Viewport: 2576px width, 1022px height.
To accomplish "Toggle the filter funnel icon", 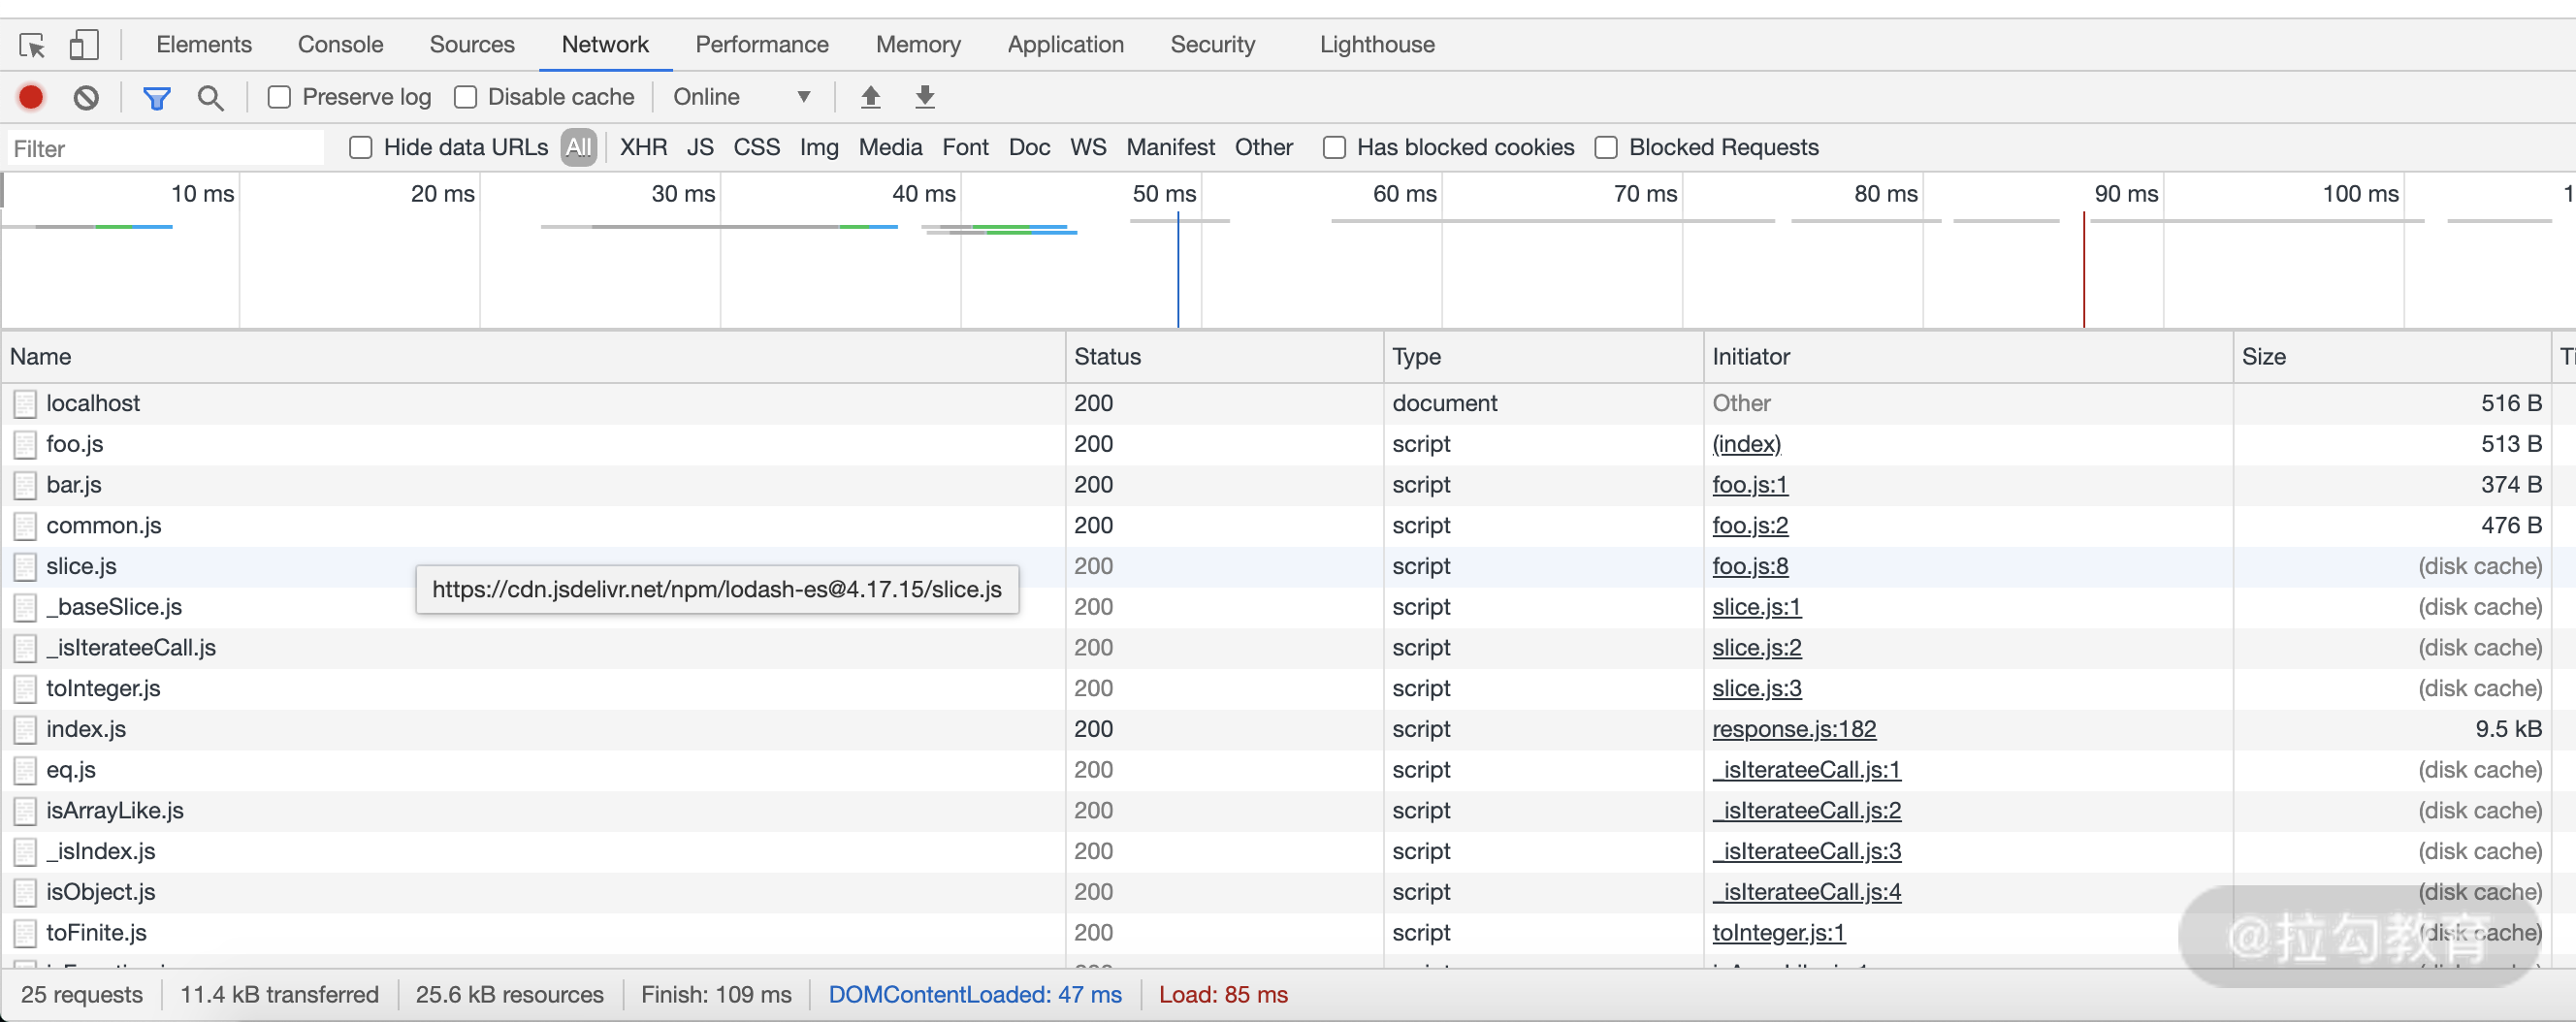I will 156,97.
